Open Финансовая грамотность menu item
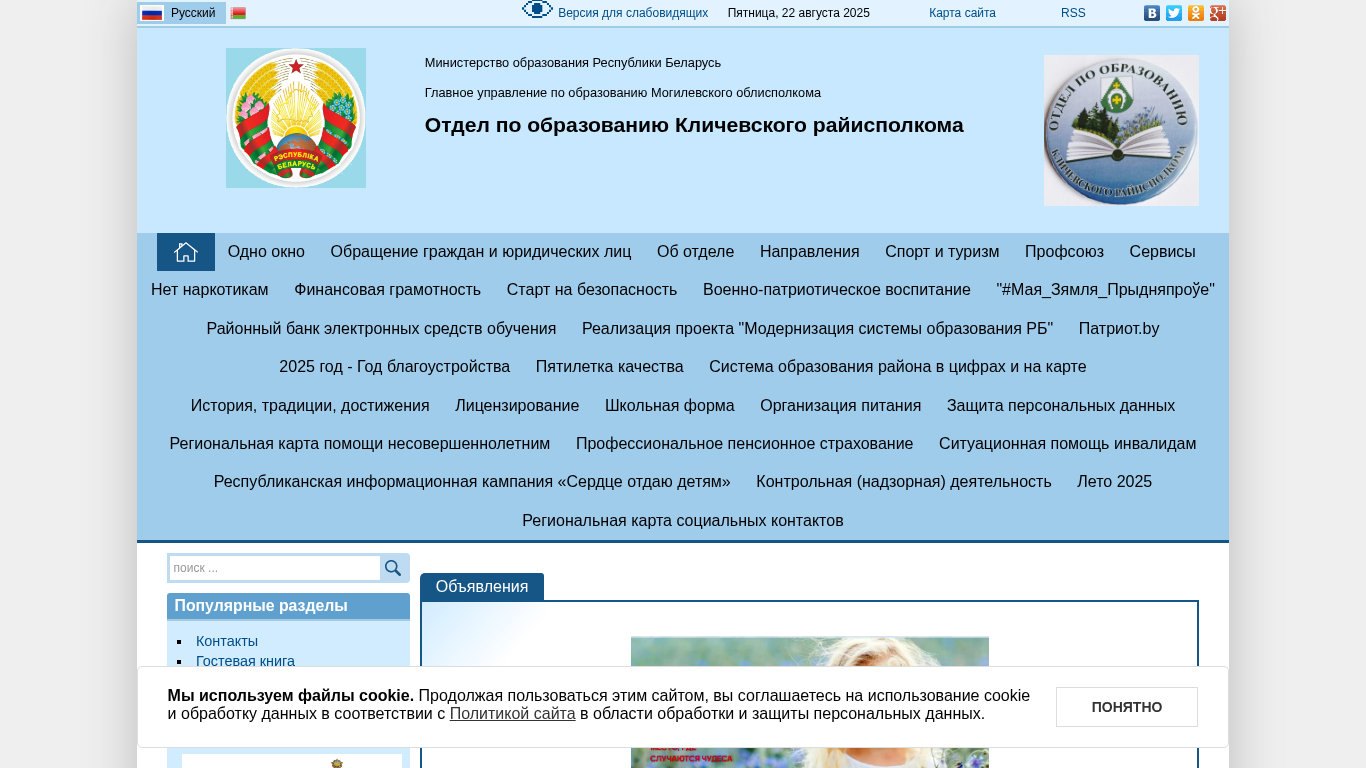The image size is (1366, 768). click(388, 290)
